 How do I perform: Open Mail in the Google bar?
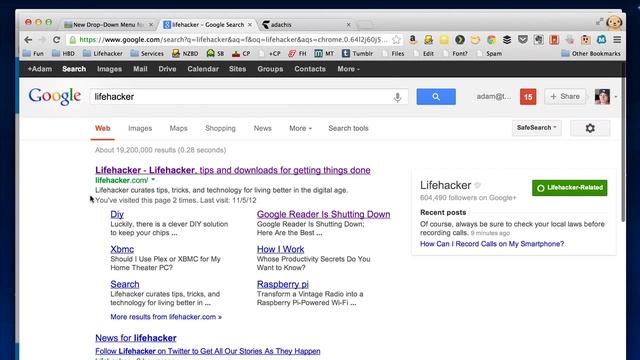point(140,69)
